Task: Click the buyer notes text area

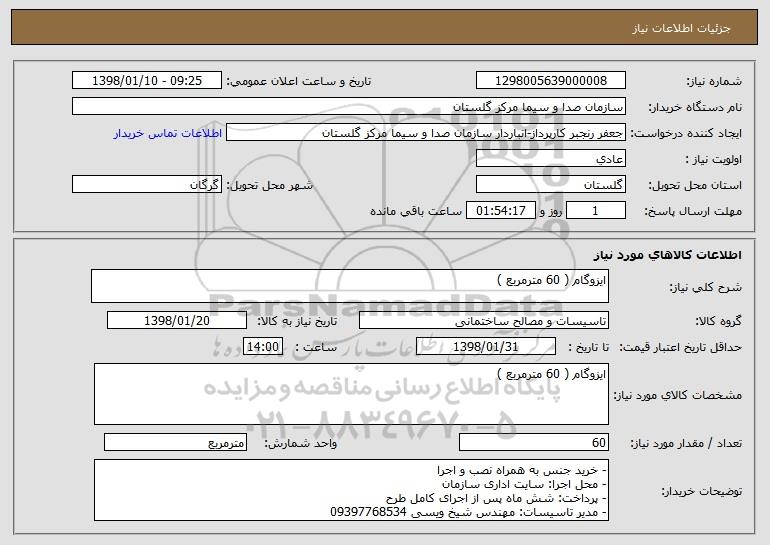Action: click(351, 490)
